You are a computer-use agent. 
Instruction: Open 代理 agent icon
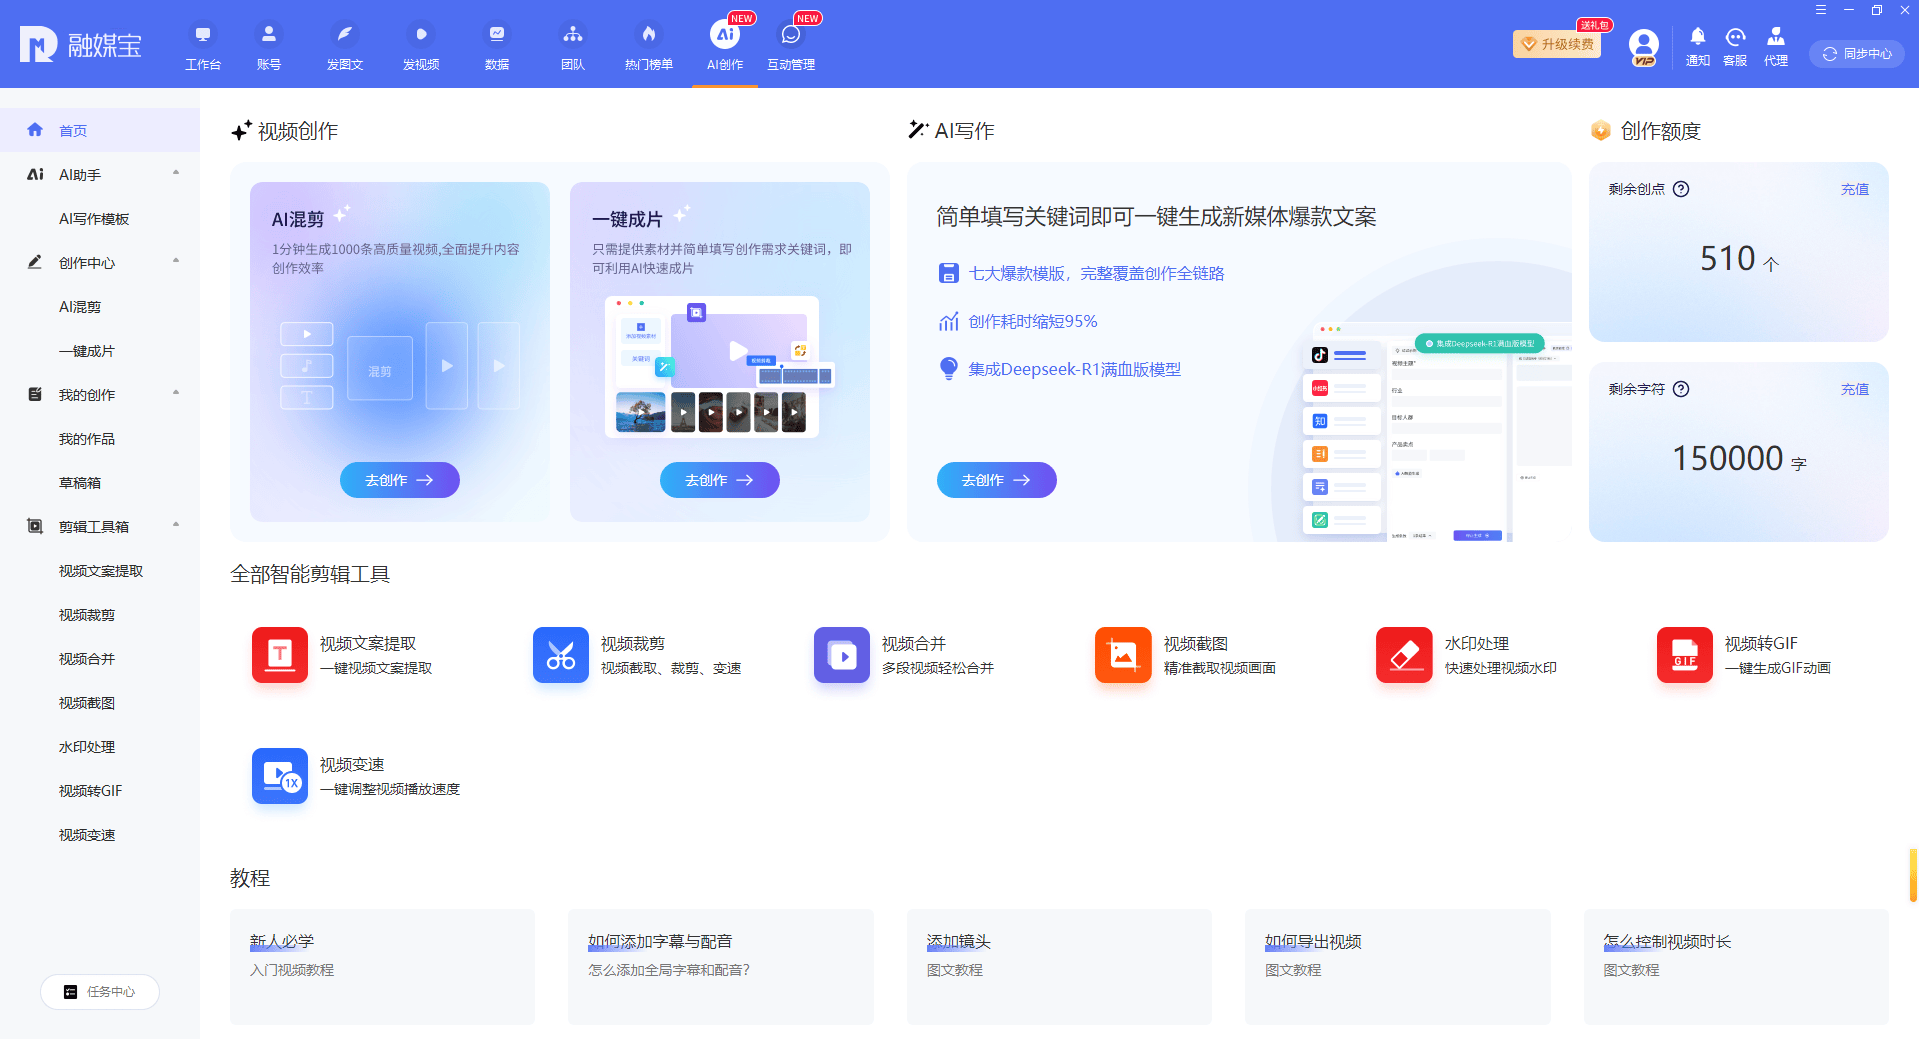[x=1776, y=46]
